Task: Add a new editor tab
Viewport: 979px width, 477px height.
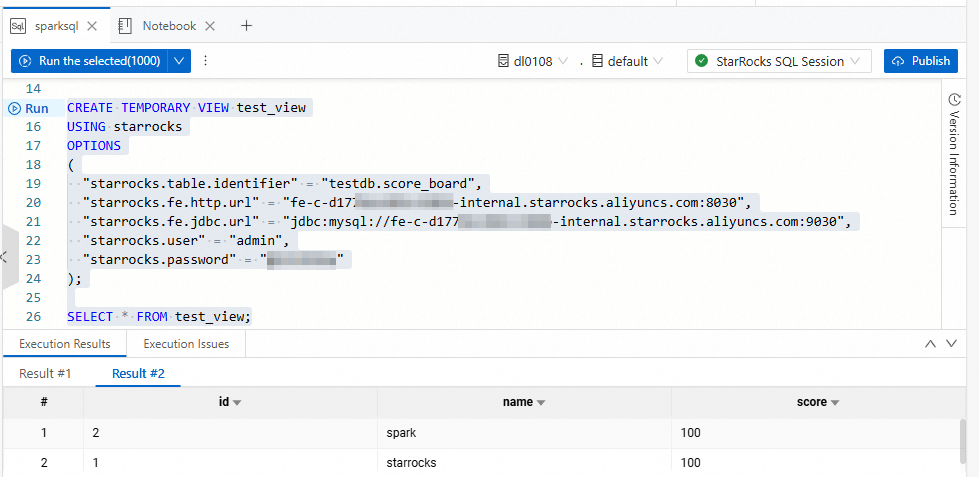Action: [246, 26]
